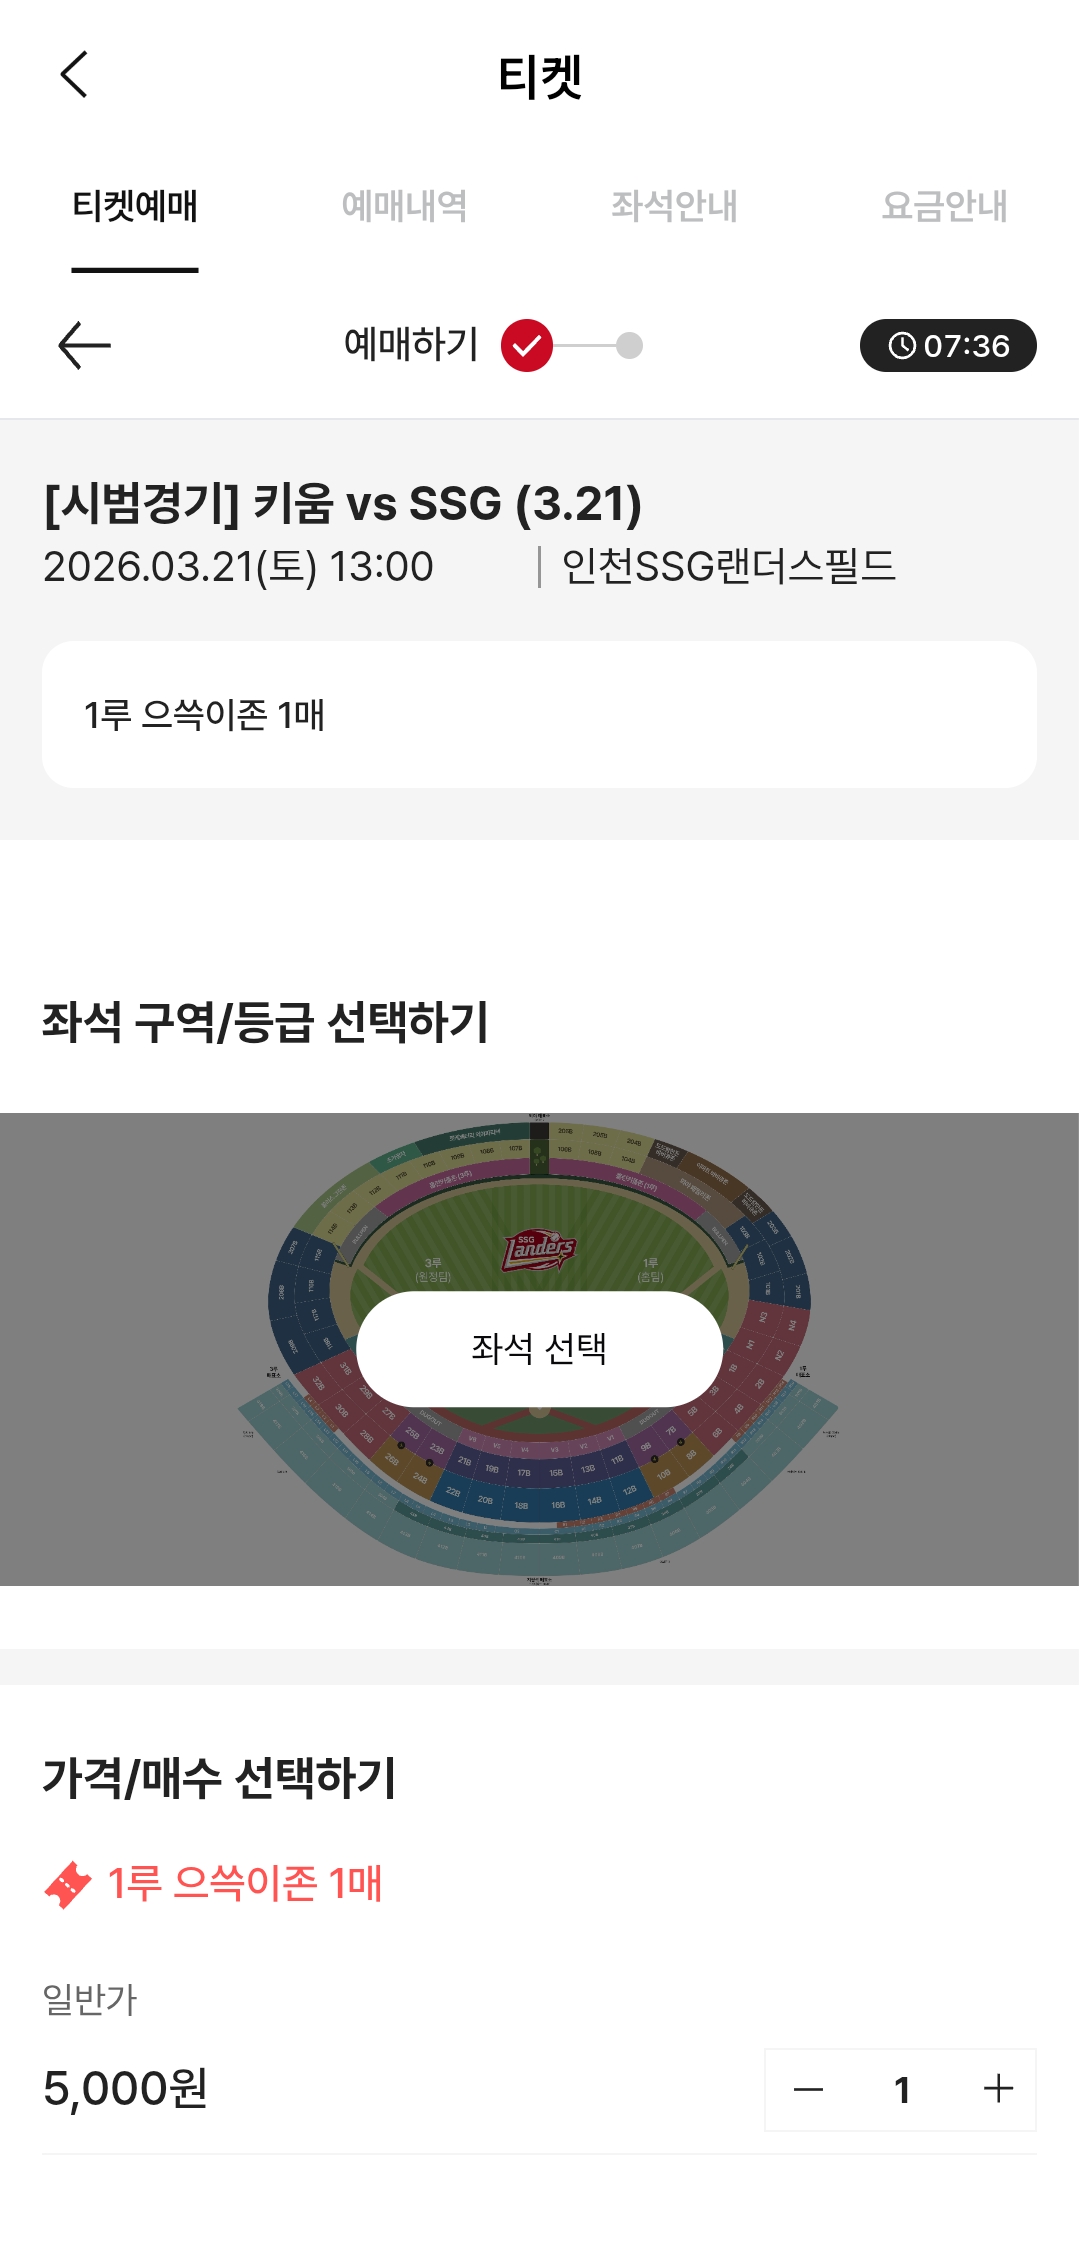
Task: Go to the 요금안내 tab
Action: (x=945, y=207)
